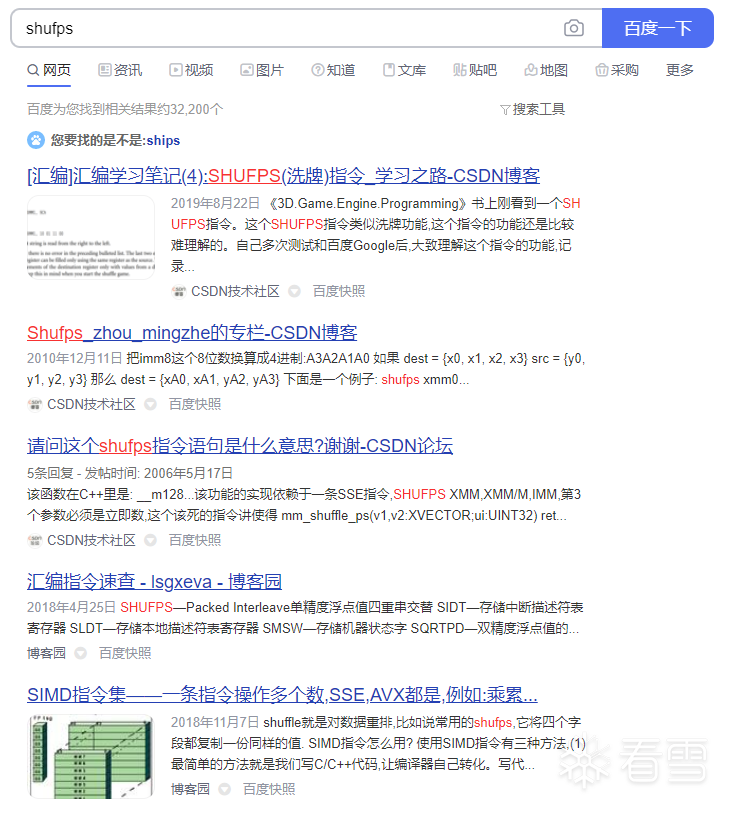Expand the dropdown under 汇编指令速查 result
The image size is (729, 813).
pos(80,653)
